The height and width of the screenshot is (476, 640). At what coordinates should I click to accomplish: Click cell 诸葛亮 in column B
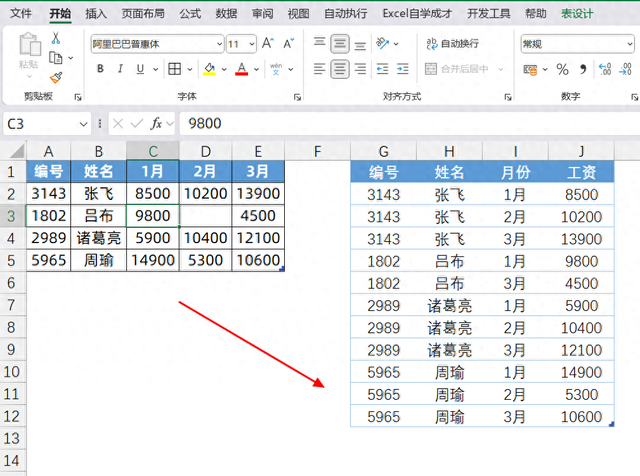[98, 238]
